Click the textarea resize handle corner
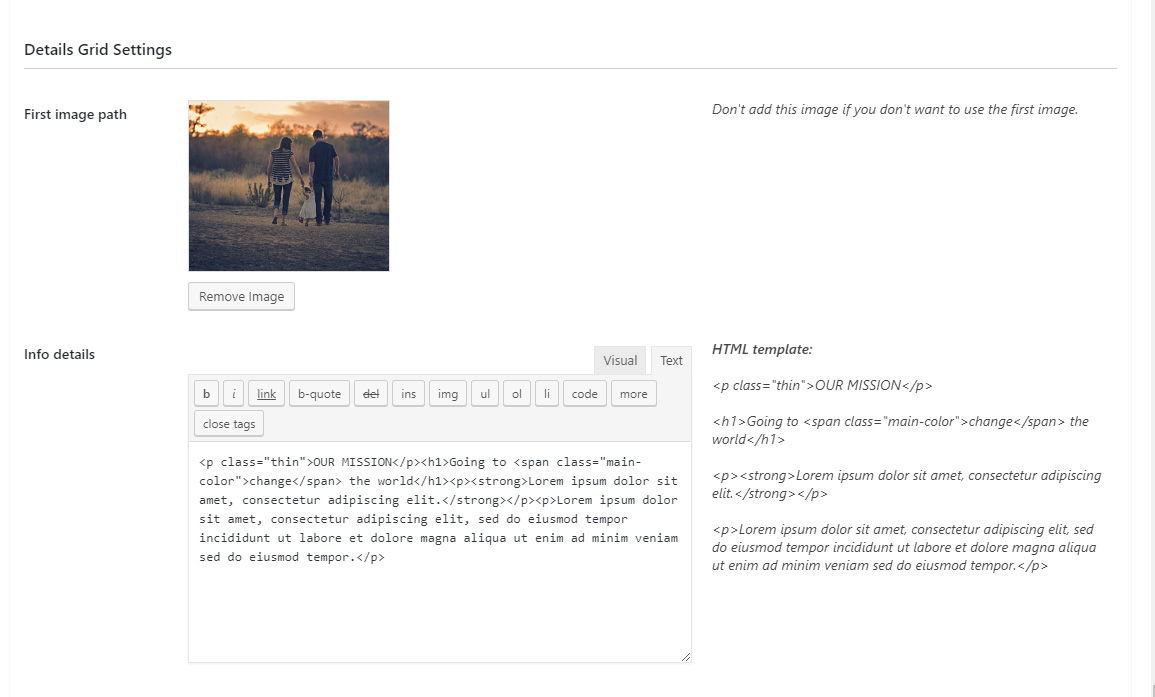The image size is (1155, 697). coord(686,656)
